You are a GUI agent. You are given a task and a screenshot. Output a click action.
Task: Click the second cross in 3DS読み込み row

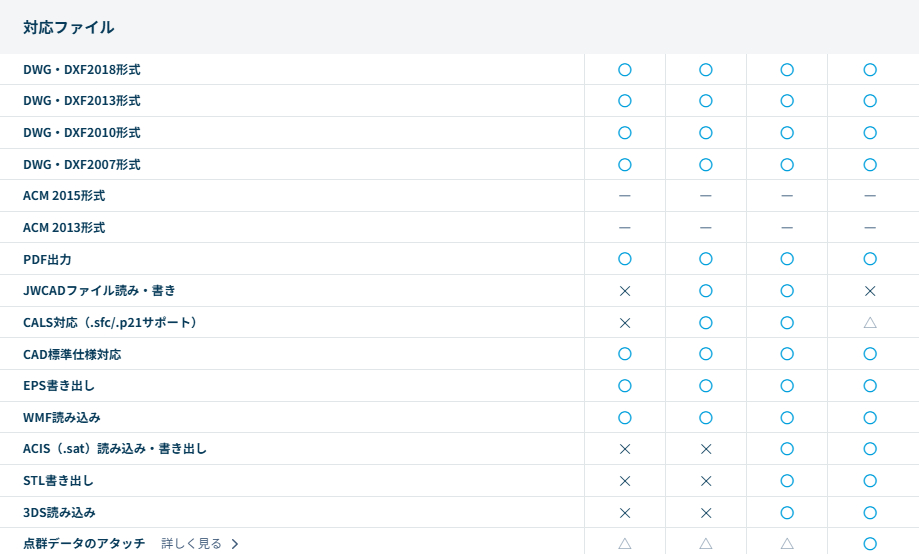coord(706,513)
